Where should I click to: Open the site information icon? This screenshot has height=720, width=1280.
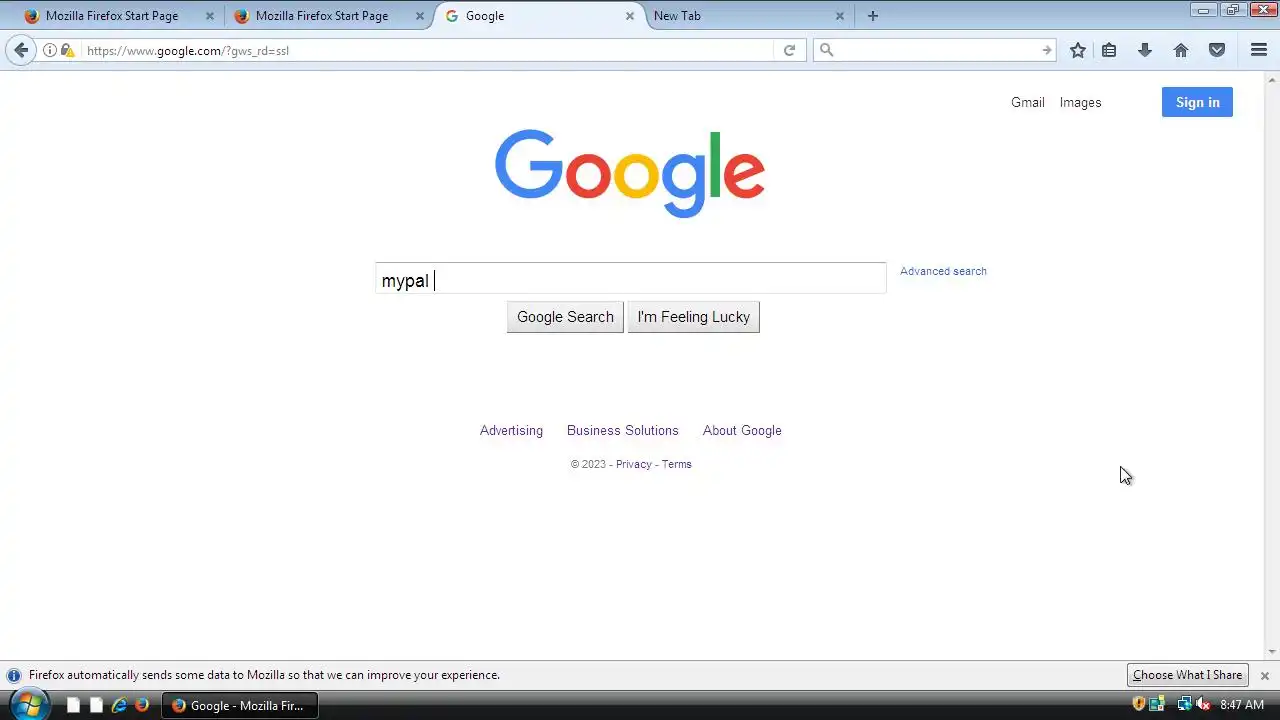pos(50,50)
